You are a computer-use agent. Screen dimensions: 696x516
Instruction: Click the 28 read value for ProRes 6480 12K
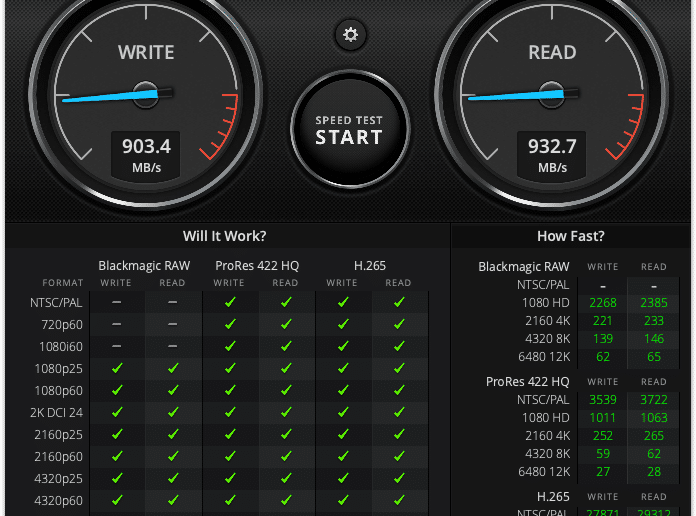654,472
